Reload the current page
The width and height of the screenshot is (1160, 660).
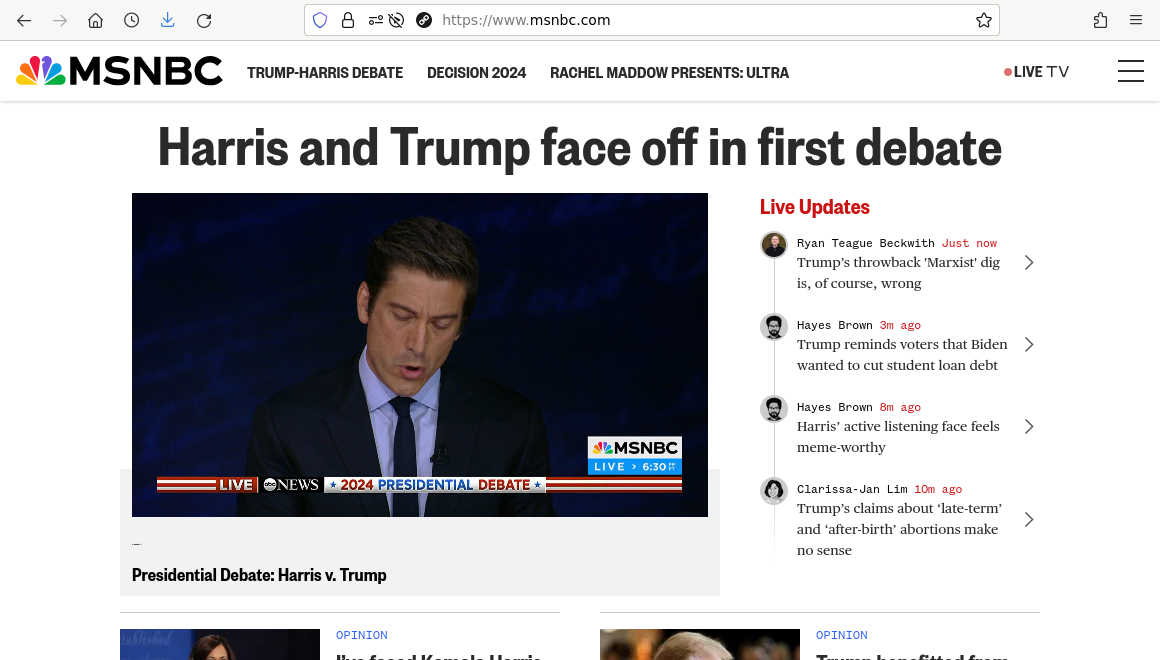pyautogui.click(x=204, y=20)
